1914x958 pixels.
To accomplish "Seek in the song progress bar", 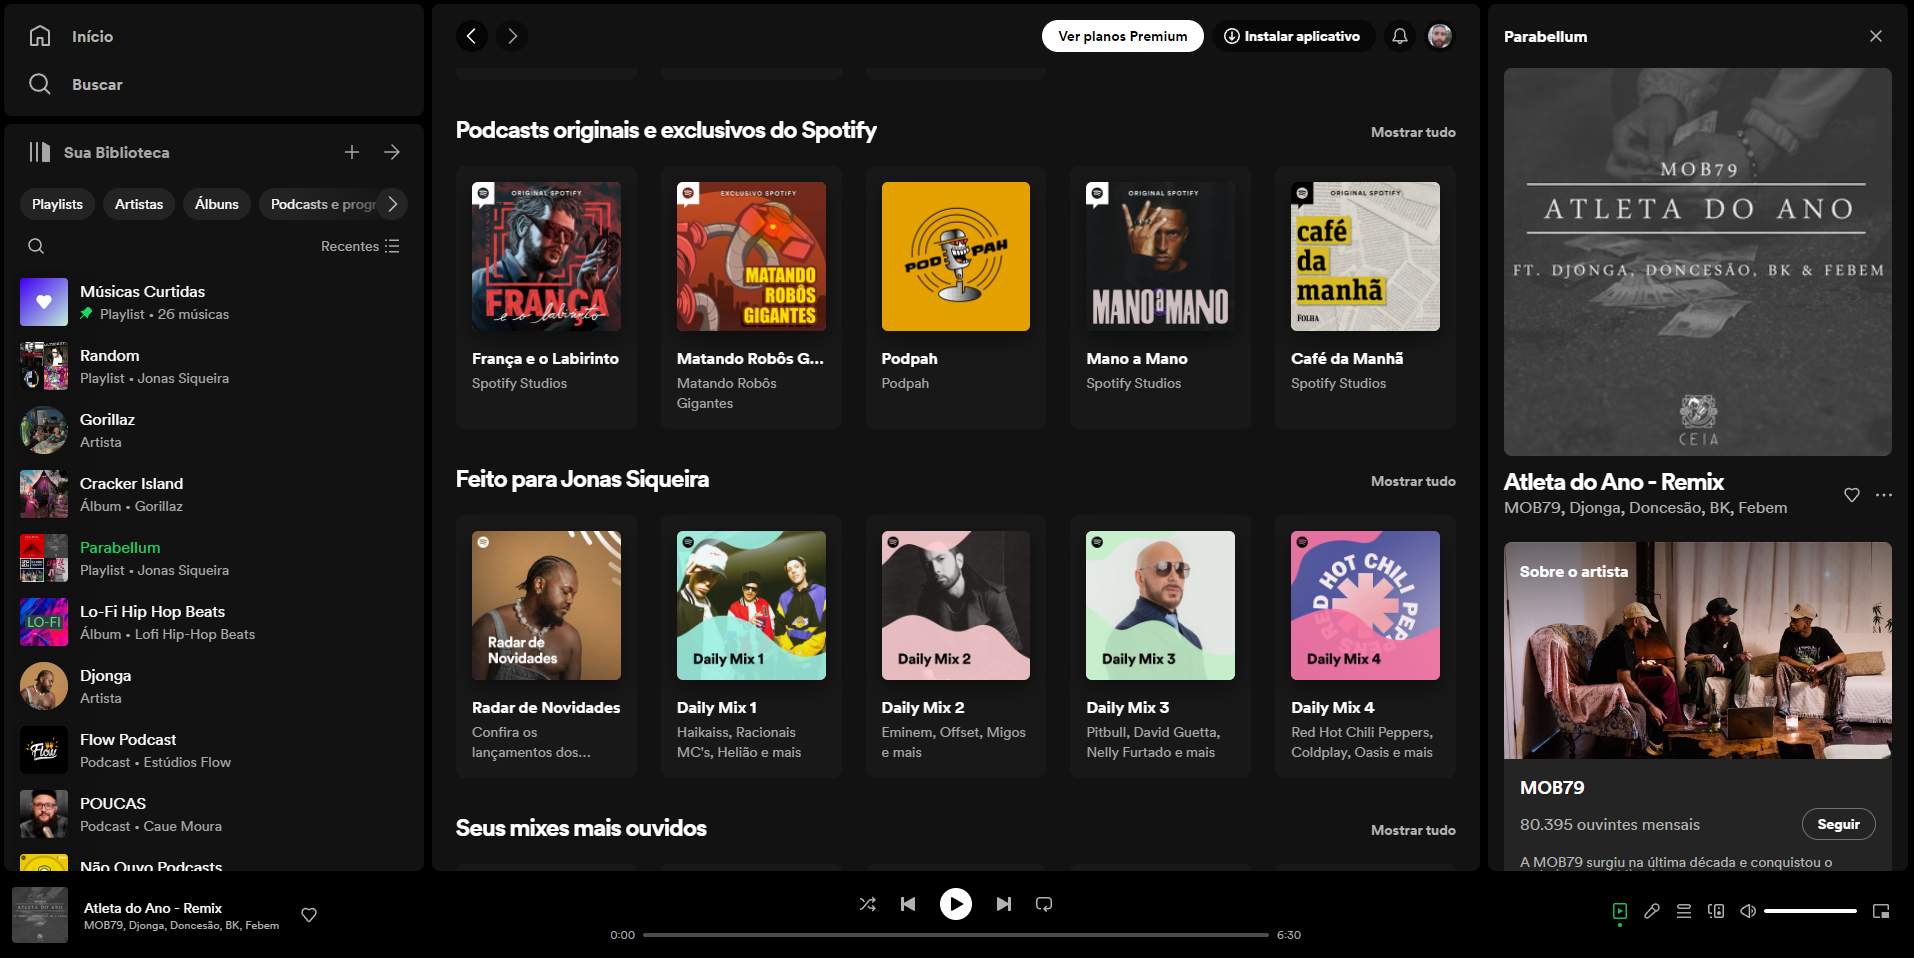I will click(x=956, y=935).
